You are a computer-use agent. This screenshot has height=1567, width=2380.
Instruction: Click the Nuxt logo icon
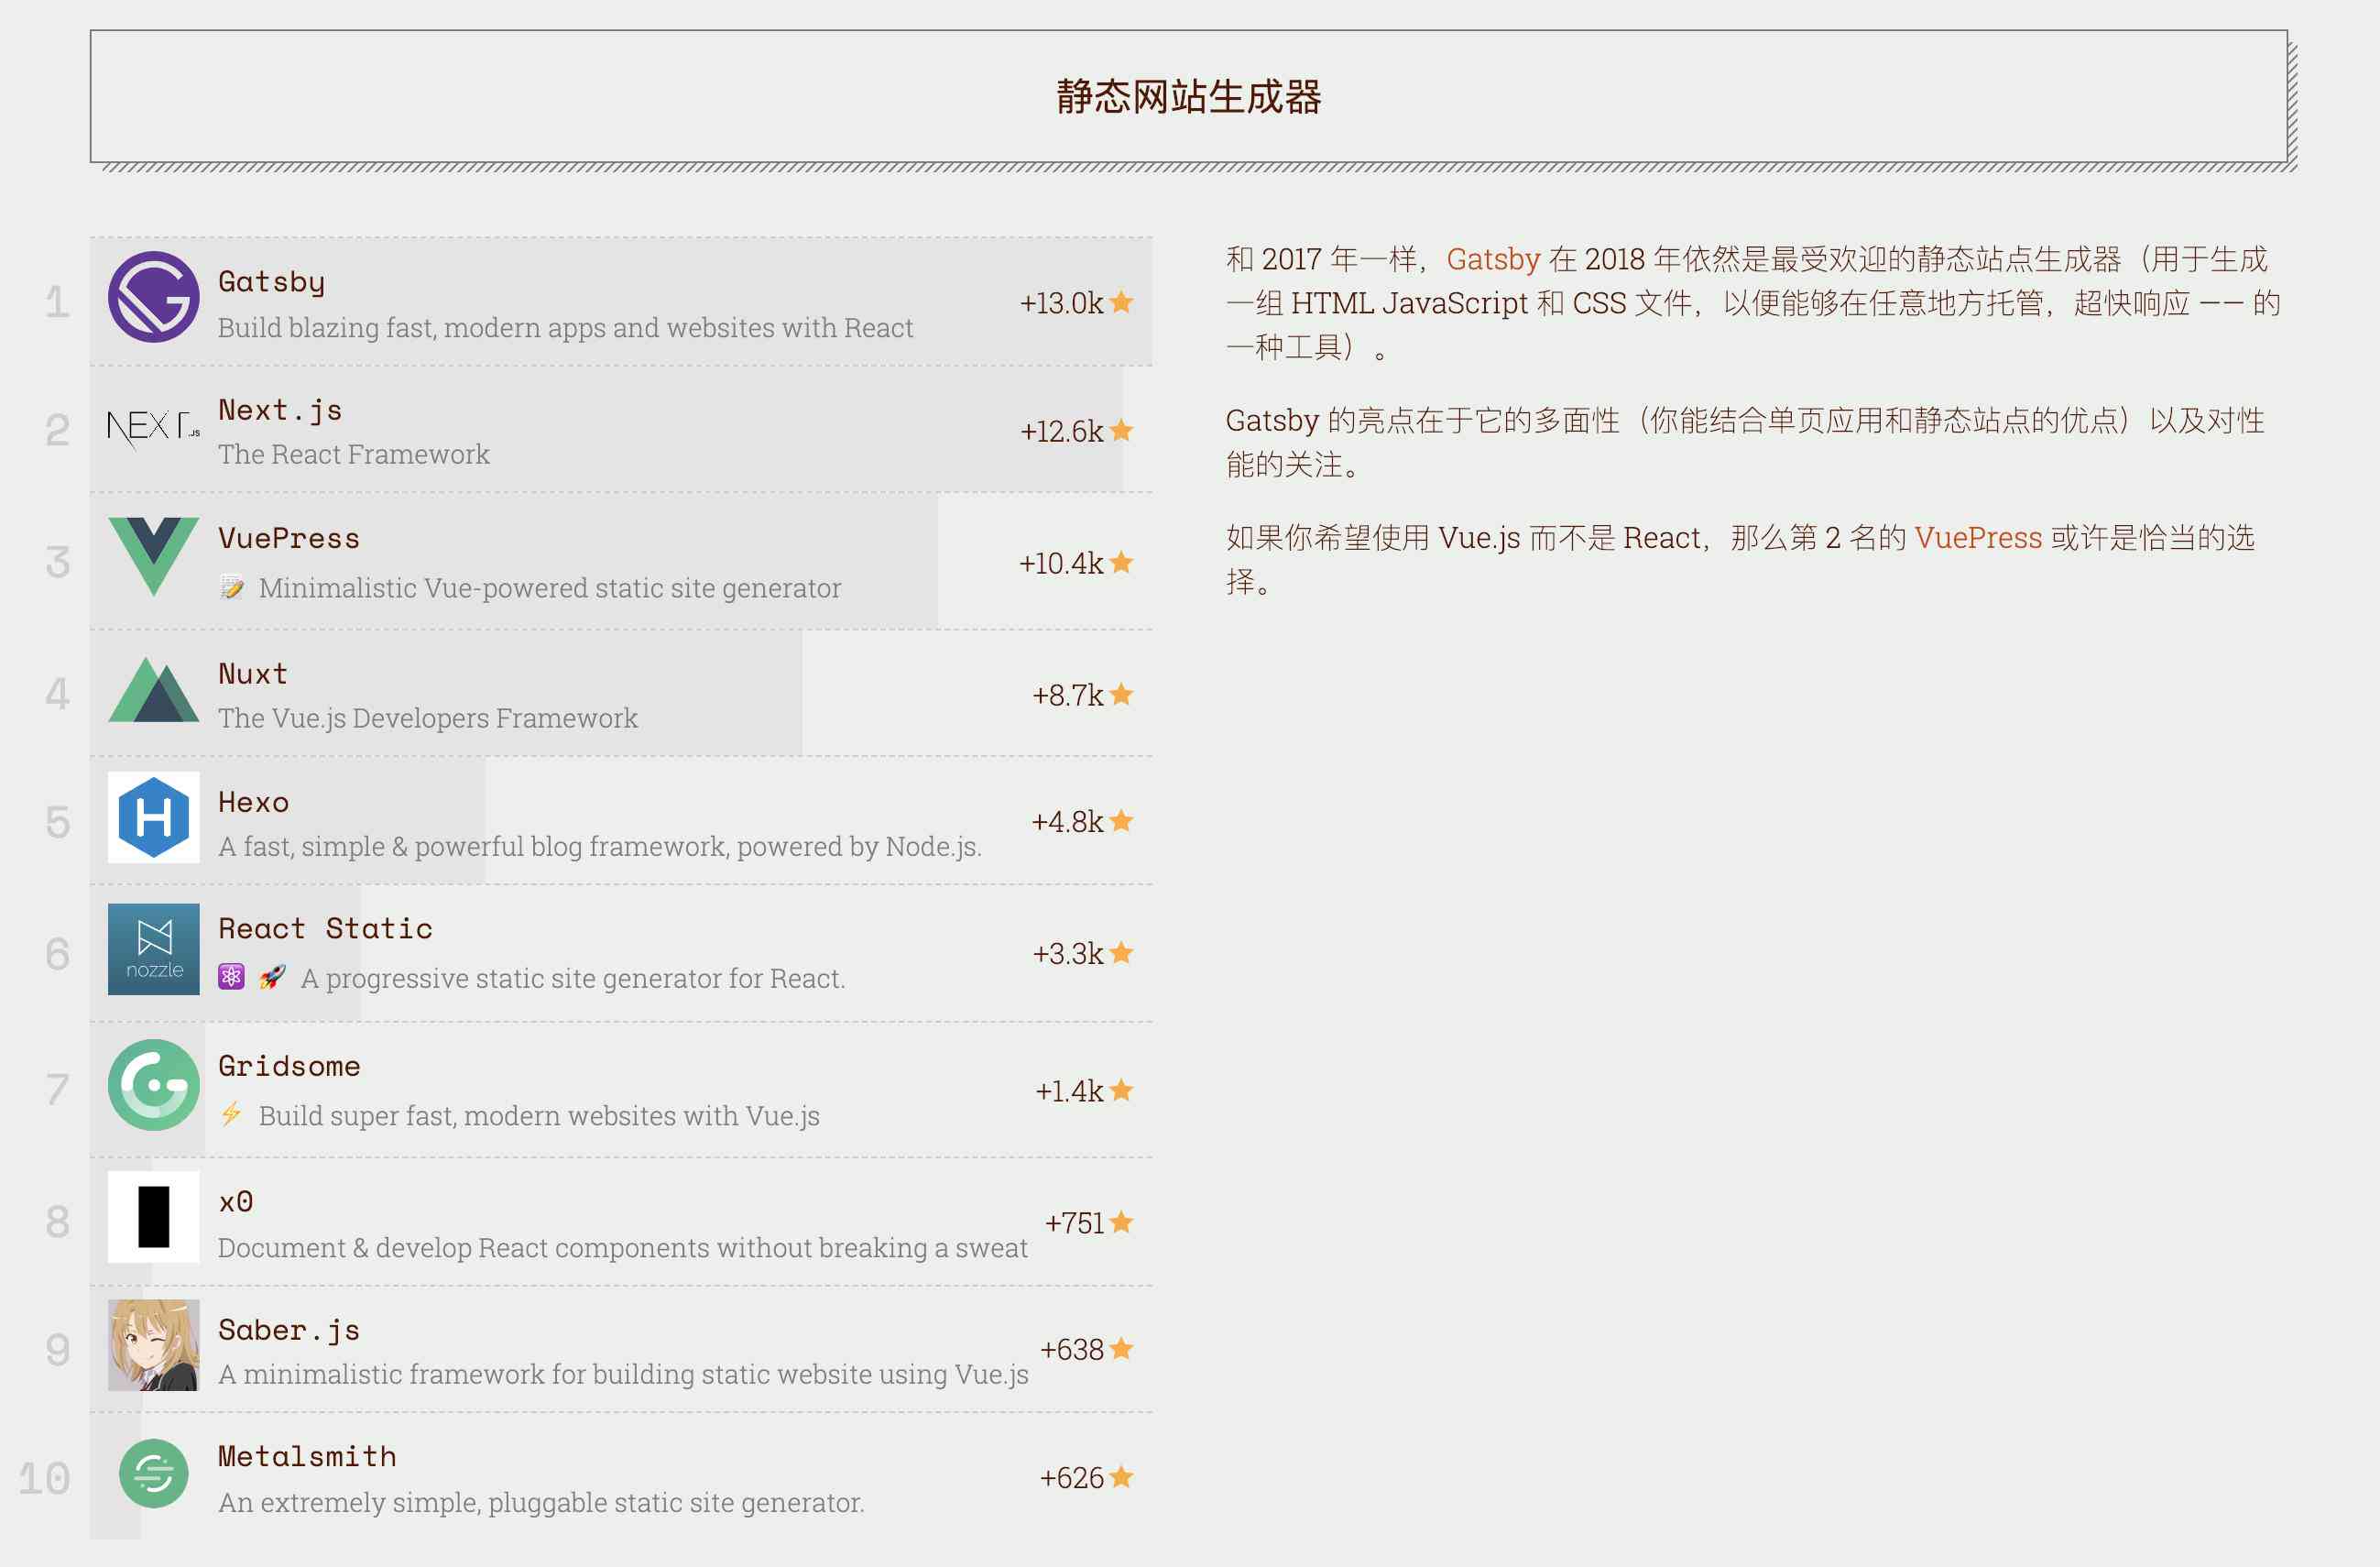click(x=152, y=689)
